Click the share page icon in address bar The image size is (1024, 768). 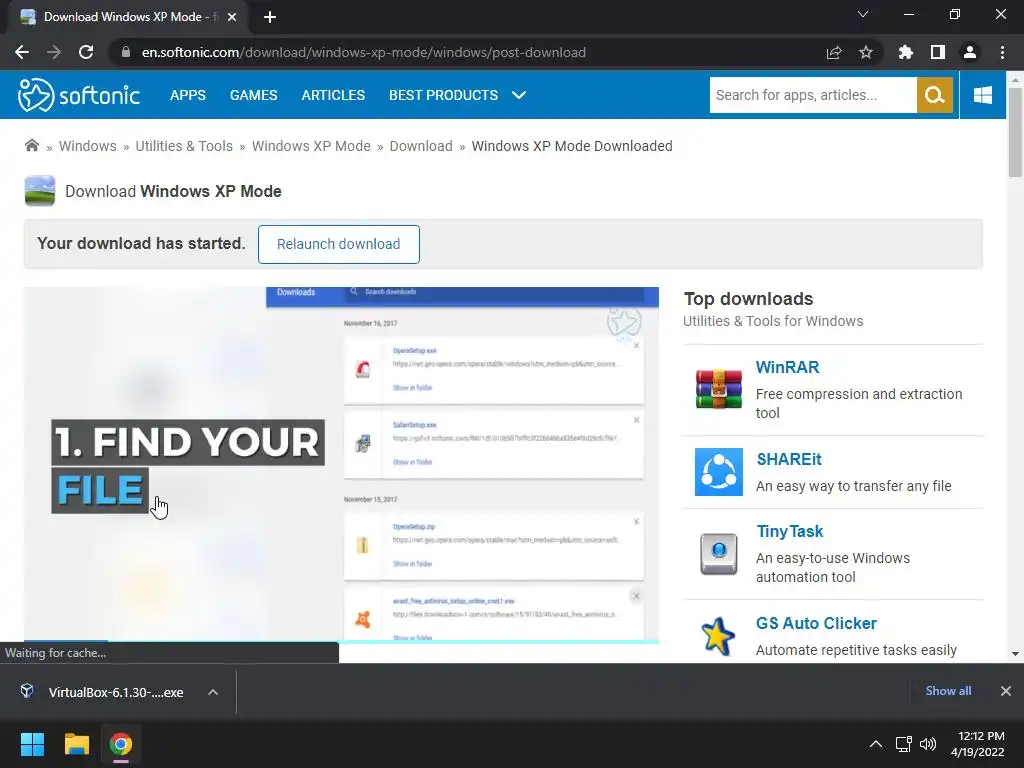[x=834, y=52]
